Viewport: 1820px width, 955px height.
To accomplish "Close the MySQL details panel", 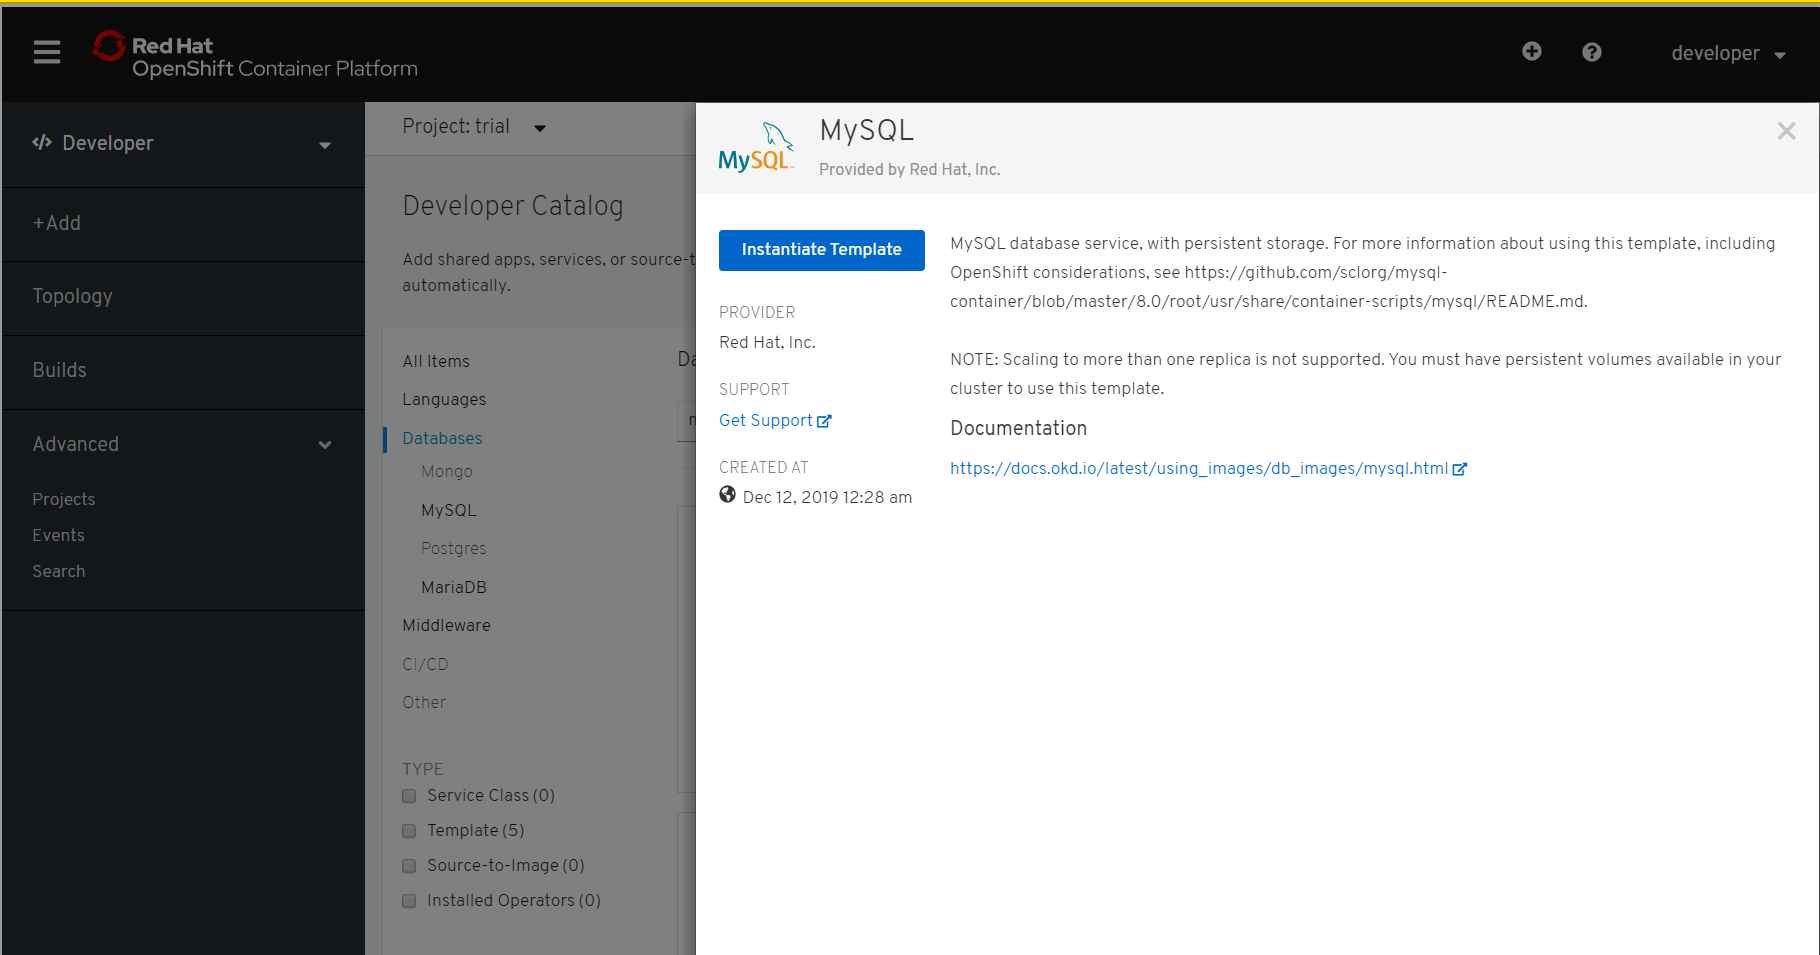I will 1786,131.
